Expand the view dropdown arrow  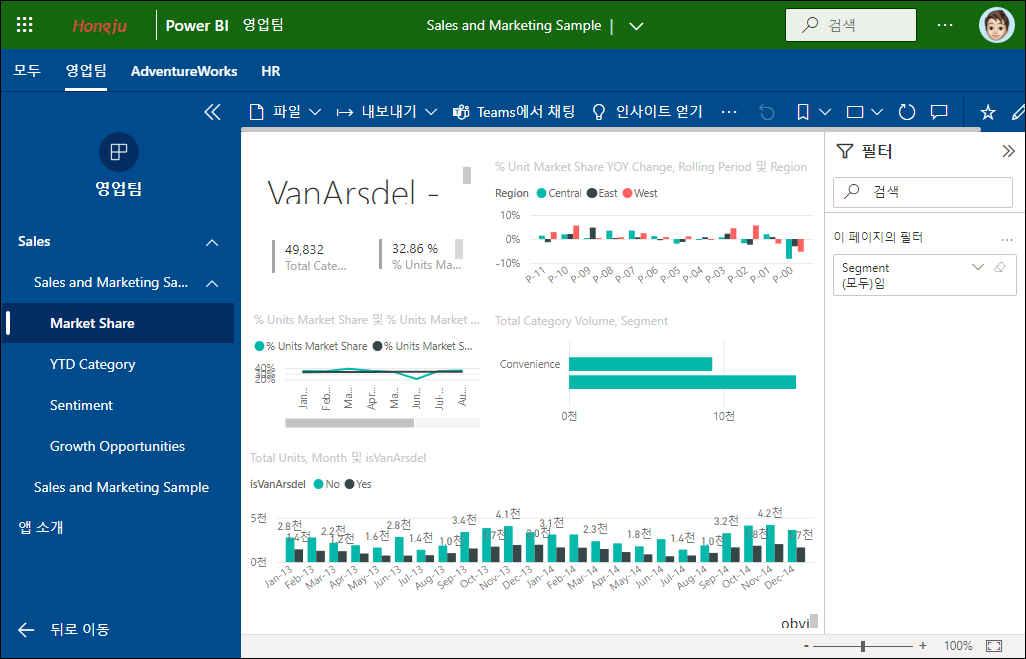(877, 112)
